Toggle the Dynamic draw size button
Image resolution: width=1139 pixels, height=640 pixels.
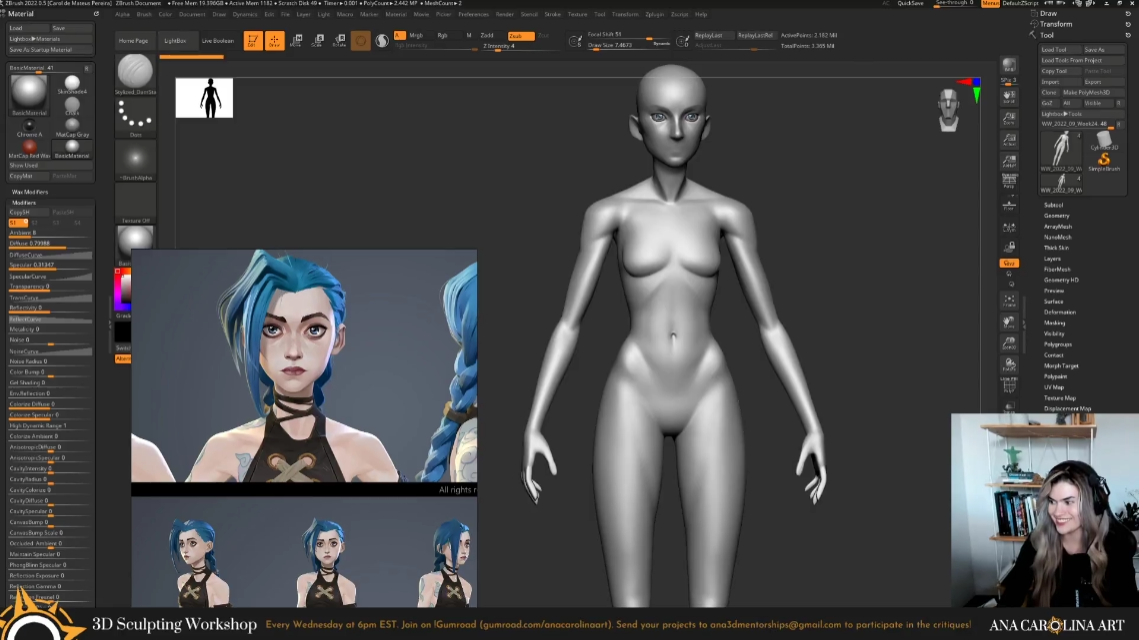[661, 44]
